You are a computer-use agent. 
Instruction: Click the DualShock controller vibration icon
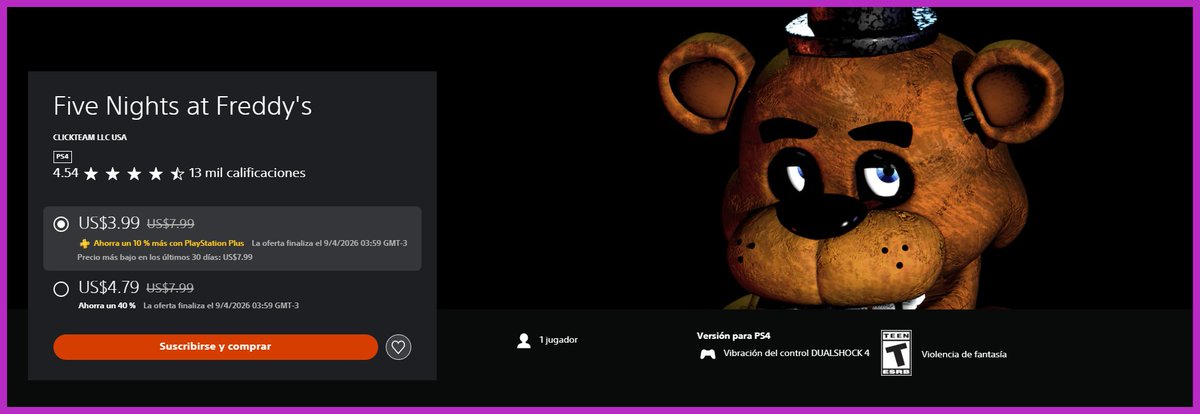coord(707,354)
